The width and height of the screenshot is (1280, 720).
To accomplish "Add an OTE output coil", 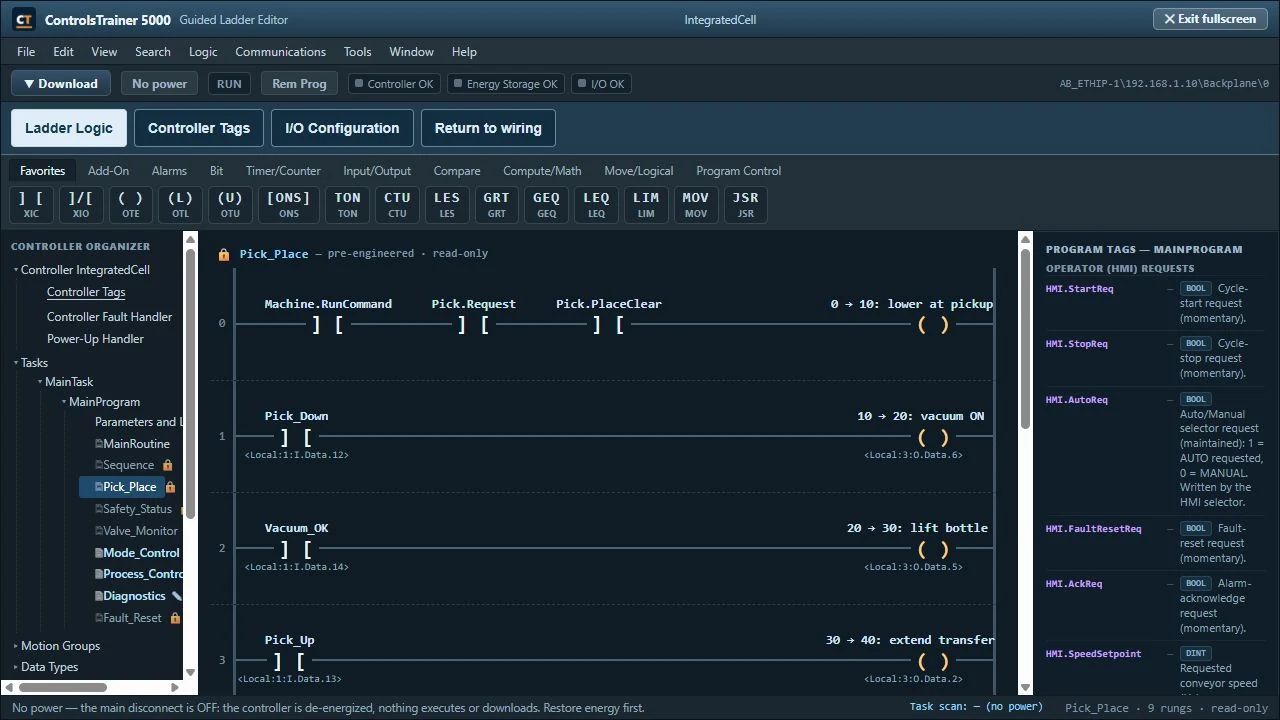I will pyautogui.click(x=131, y=204).
